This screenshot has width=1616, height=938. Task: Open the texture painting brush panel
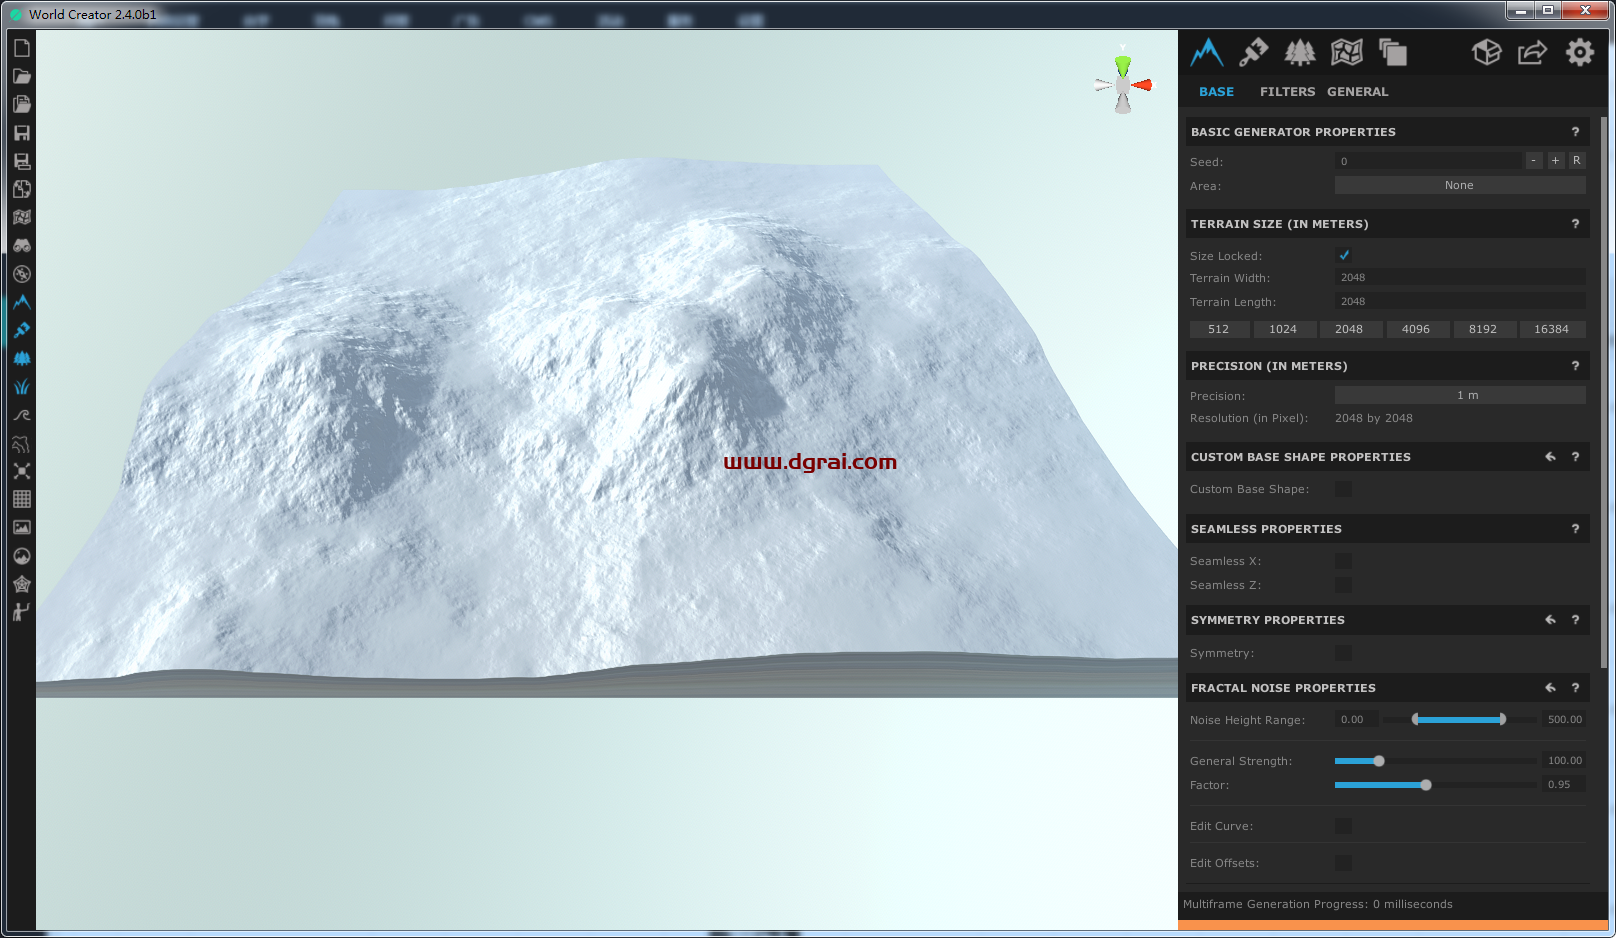coord(1253,53)
